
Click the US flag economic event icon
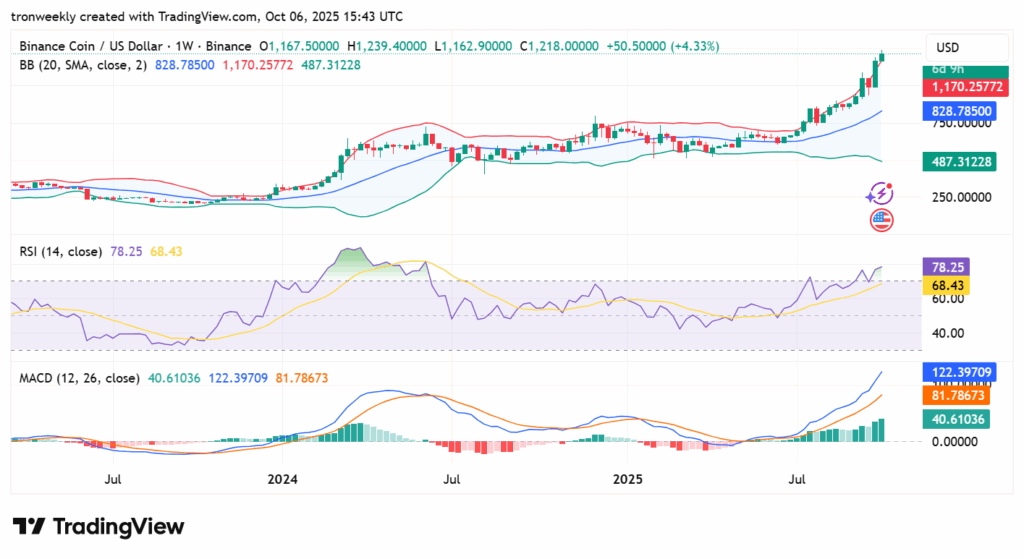(881, 220)
